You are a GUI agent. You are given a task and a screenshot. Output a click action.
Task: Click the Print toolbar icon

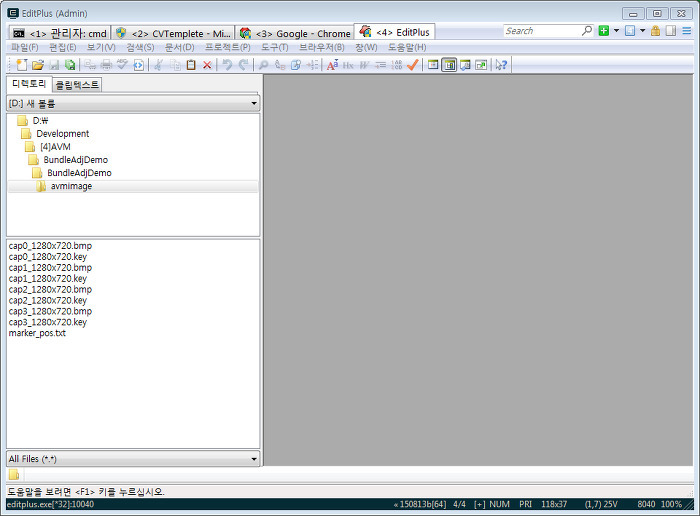(106, 65)
